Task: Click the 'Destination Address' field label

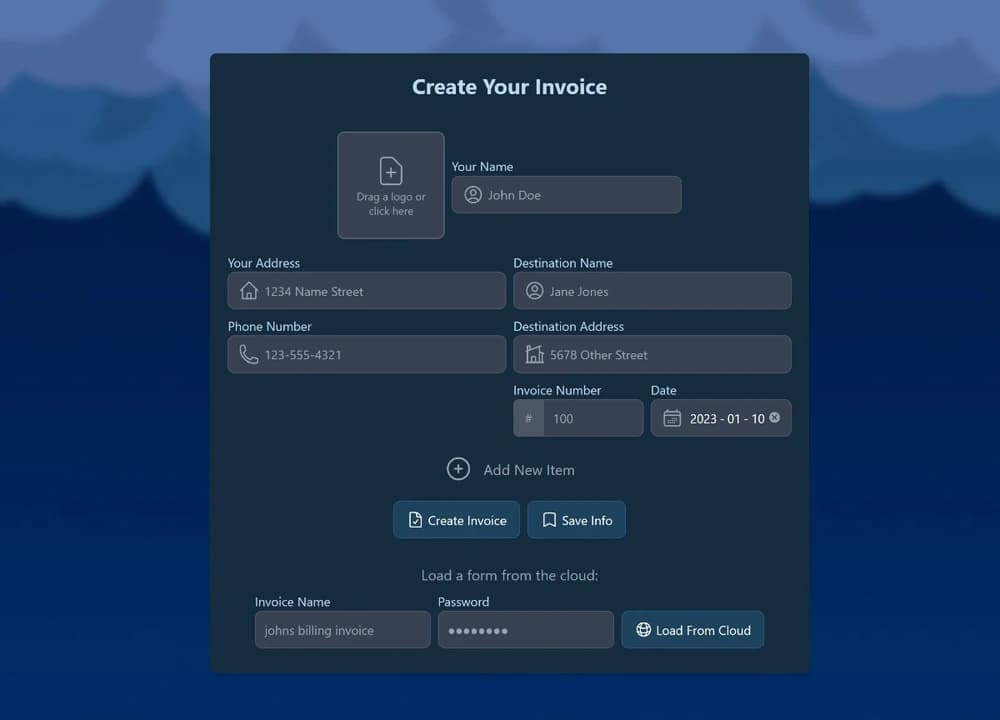Action: tap(568, 327)
